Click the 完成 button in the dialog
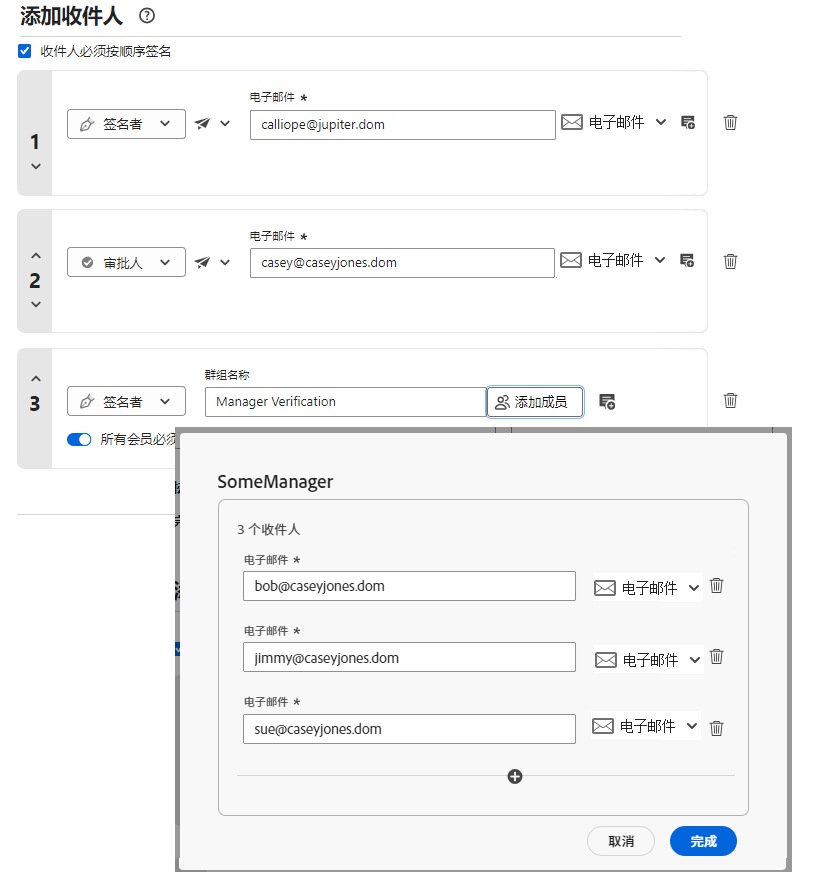 [x=703, y=841]
